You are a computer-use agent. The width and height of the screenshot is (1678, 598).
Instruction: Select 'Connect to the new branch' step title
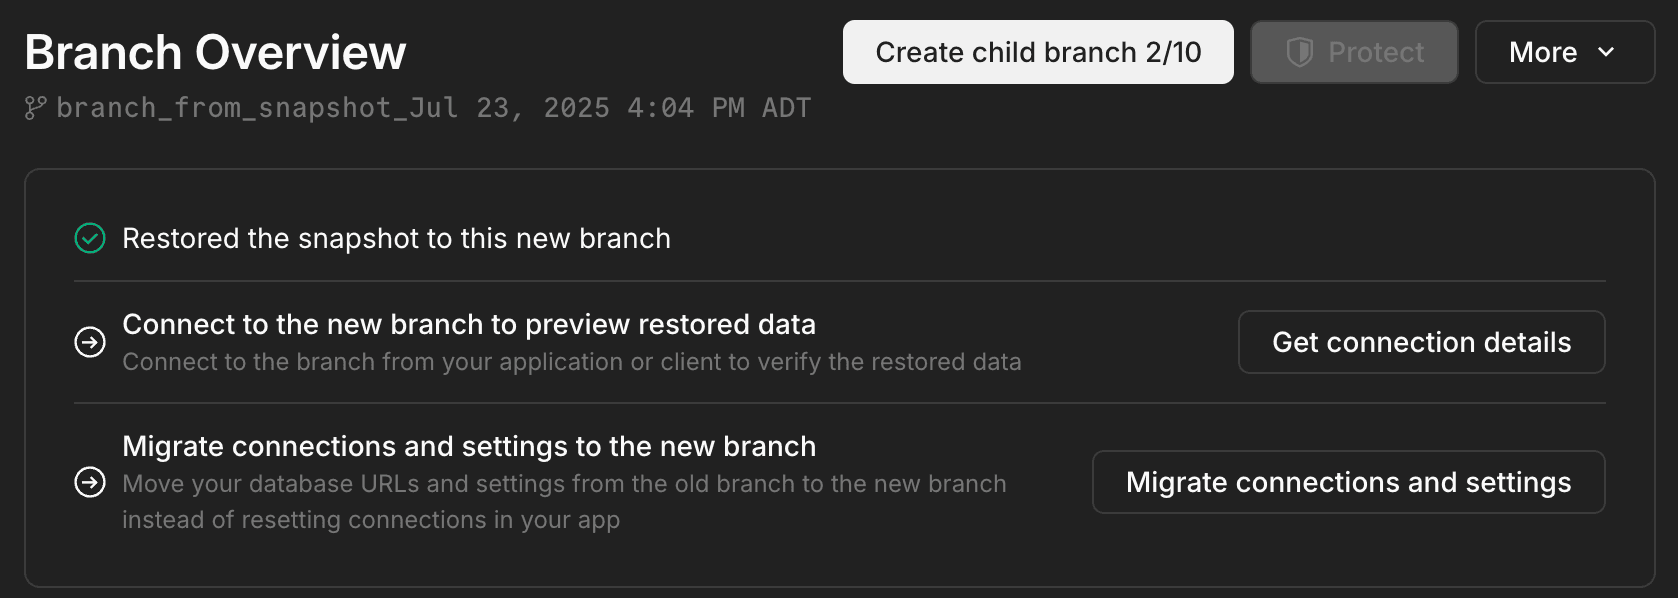click(x=468, y=324)
